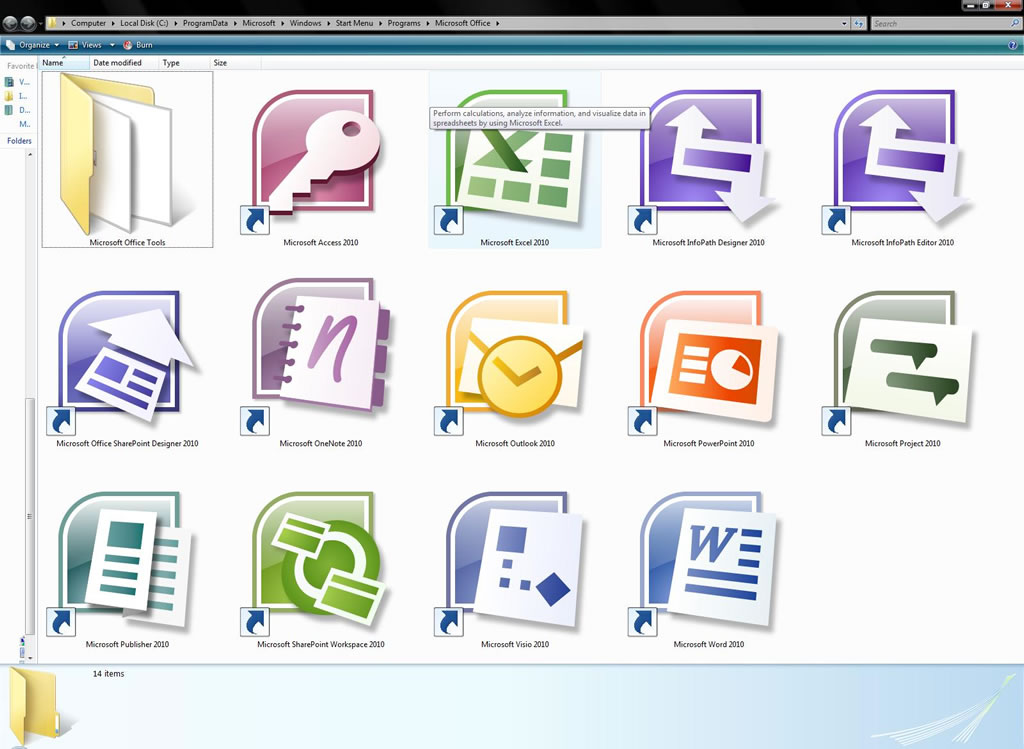Expand the arrow after Programs breadcrumb
This screenshot has width=1024, height=749.
(428, 23)
